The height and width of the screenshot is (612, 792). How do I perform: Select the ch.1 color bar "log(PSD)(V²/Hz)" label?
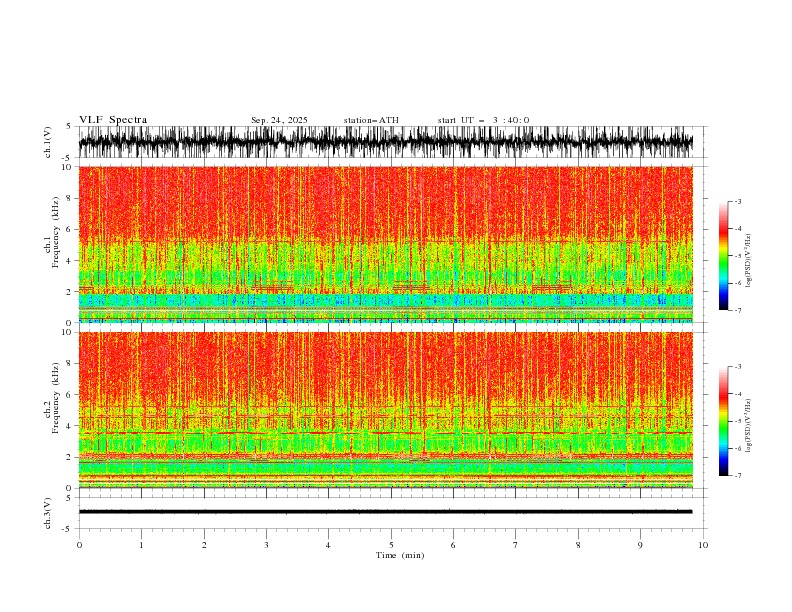tap(748, 261)
